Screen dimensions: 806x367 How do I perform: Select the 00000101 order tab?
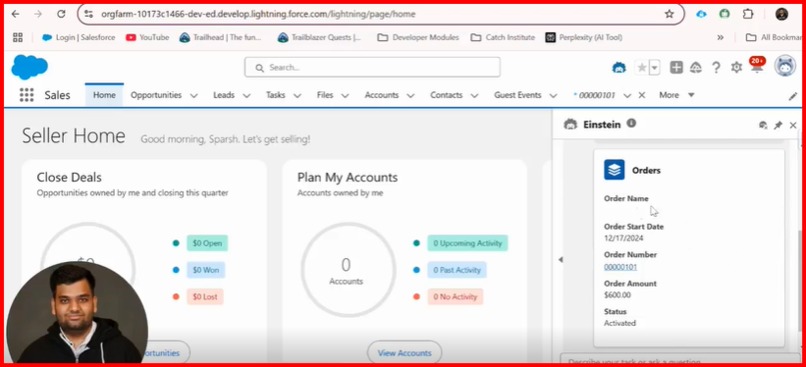595,95
